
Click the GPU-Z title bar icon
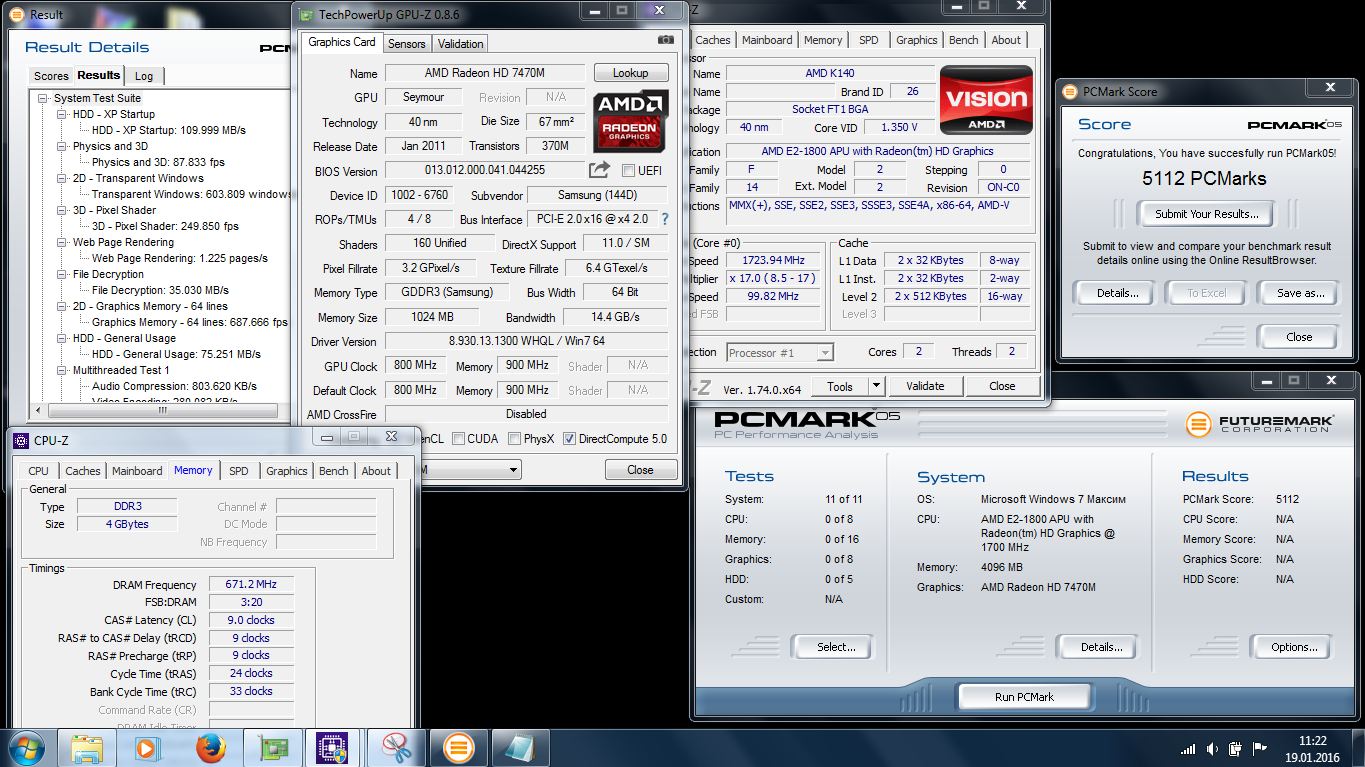coord(306,14)
